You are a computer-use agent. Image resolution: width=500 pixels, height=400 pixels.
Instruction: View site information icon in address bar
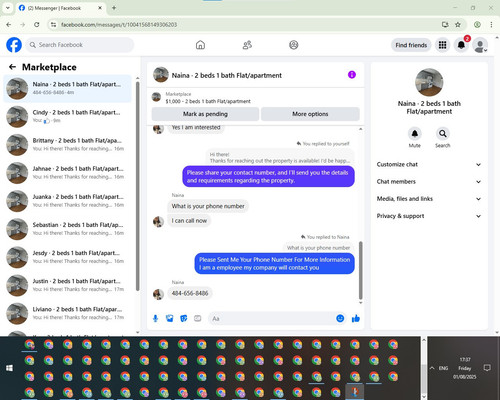tap(53, 24)
